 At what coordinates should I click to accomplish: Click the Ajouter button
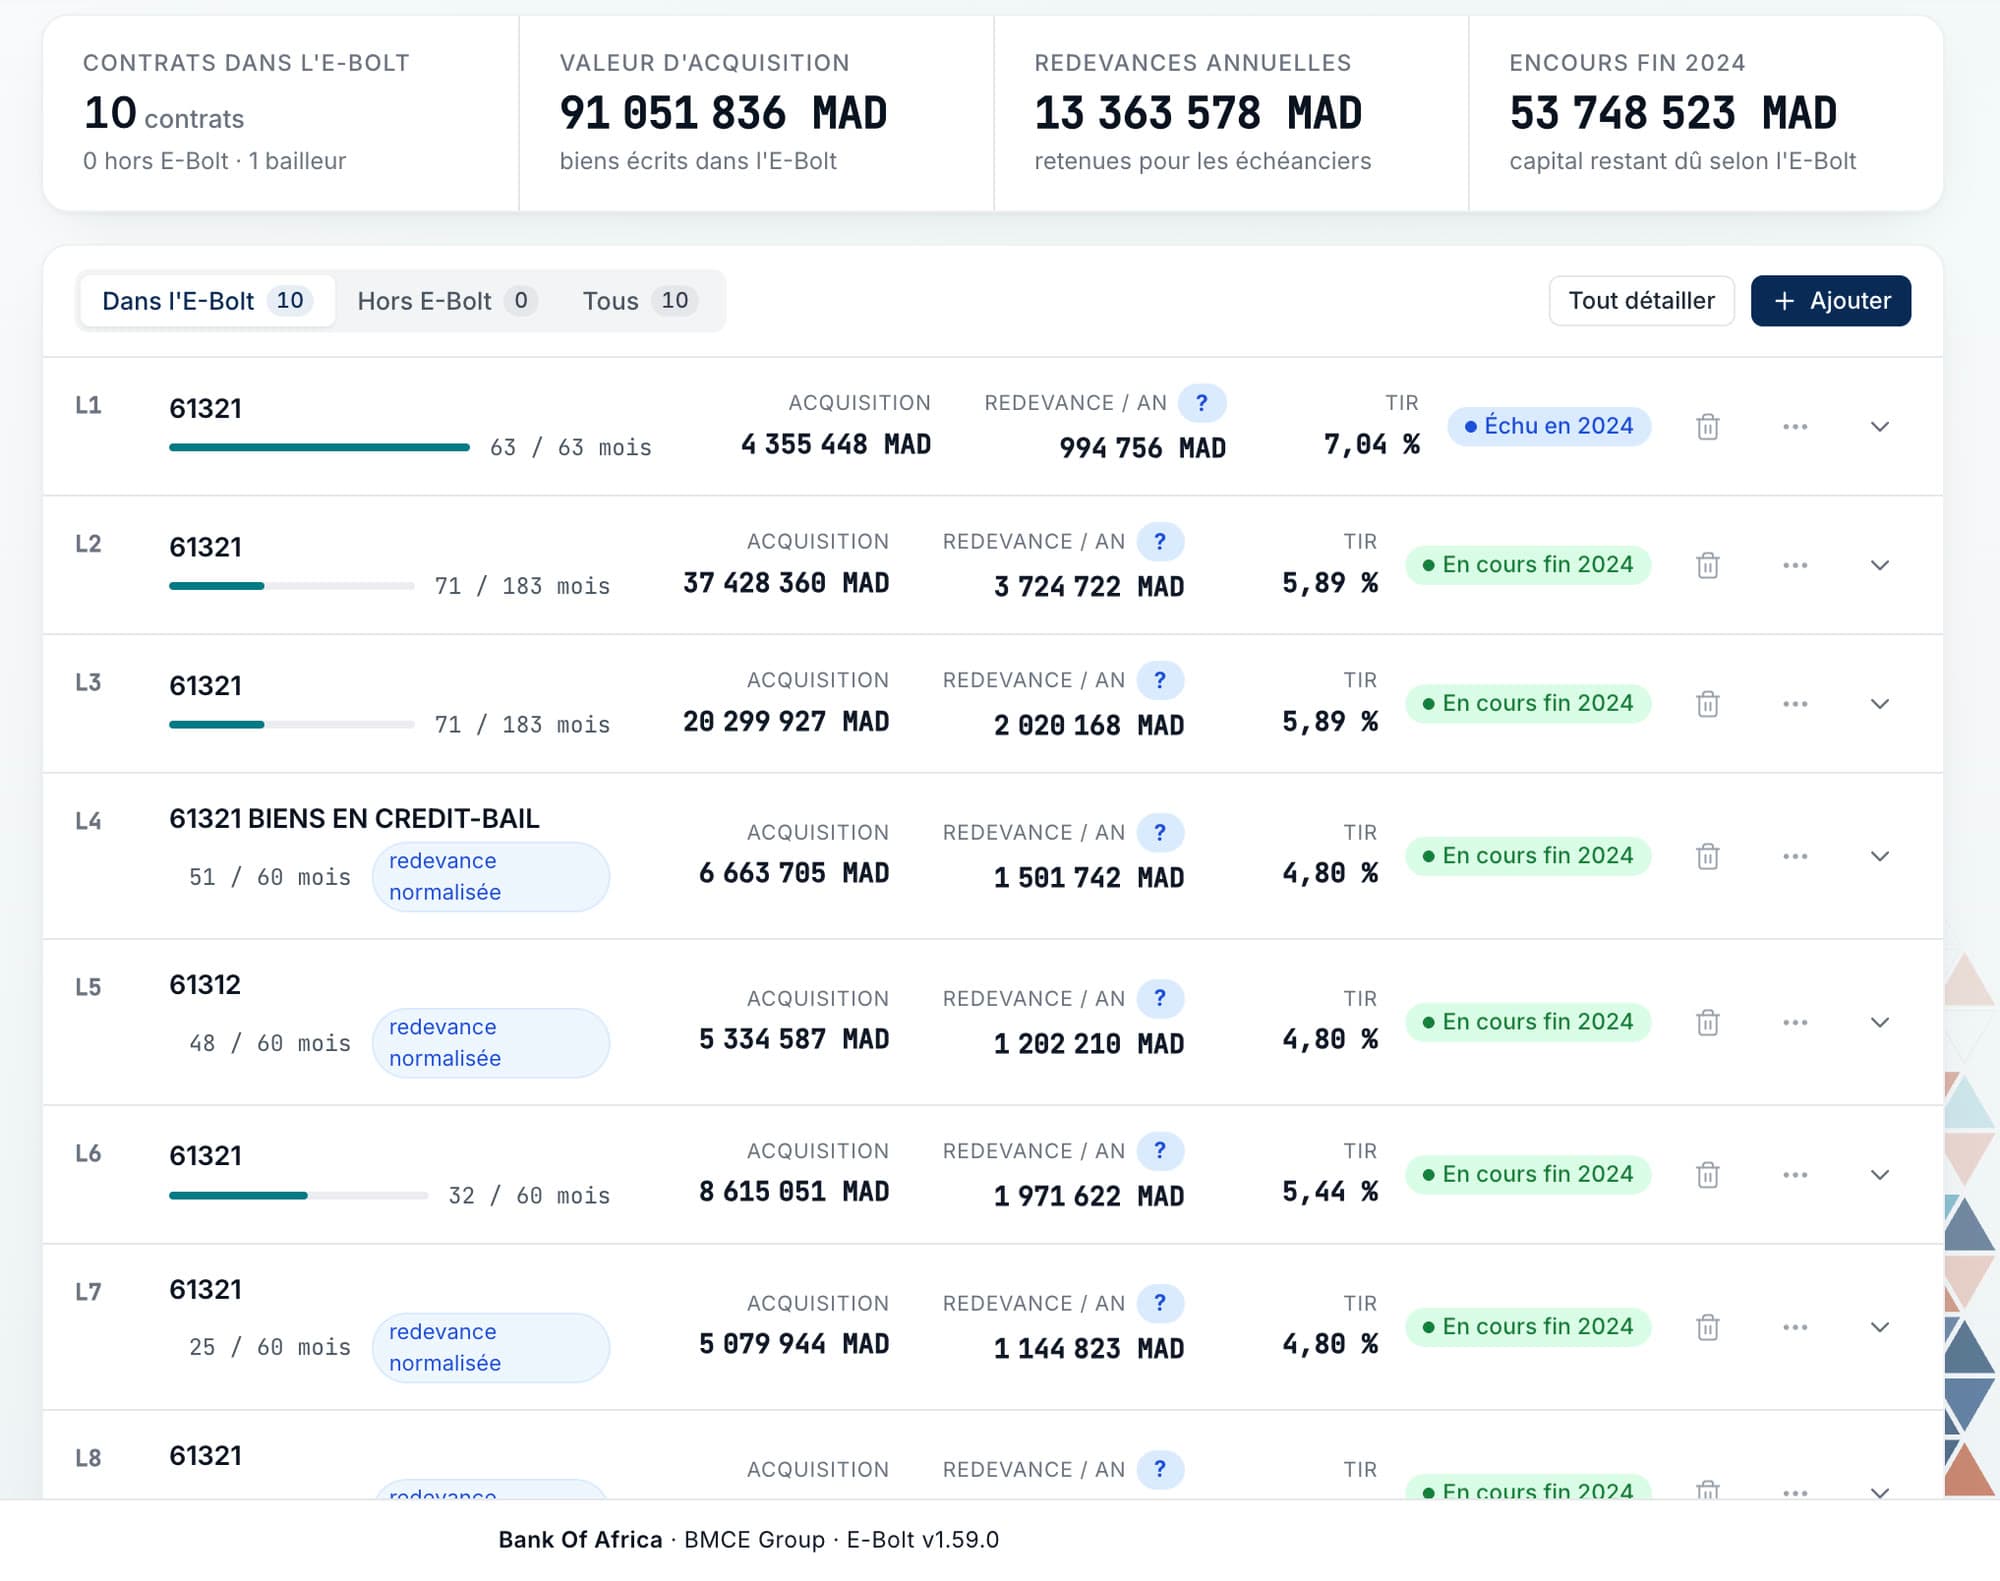tap(1831, 301)
